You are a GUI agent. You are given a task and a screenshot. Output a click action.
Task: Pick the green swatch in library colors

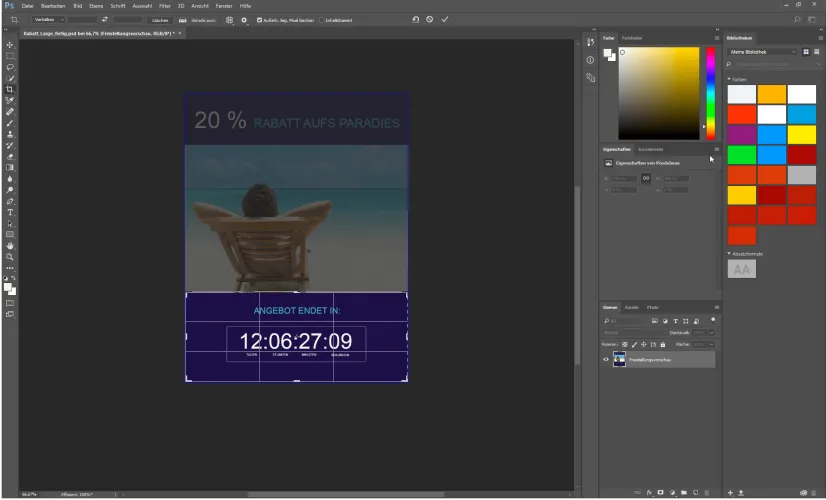pyautogui.click(x=742, y=155)
